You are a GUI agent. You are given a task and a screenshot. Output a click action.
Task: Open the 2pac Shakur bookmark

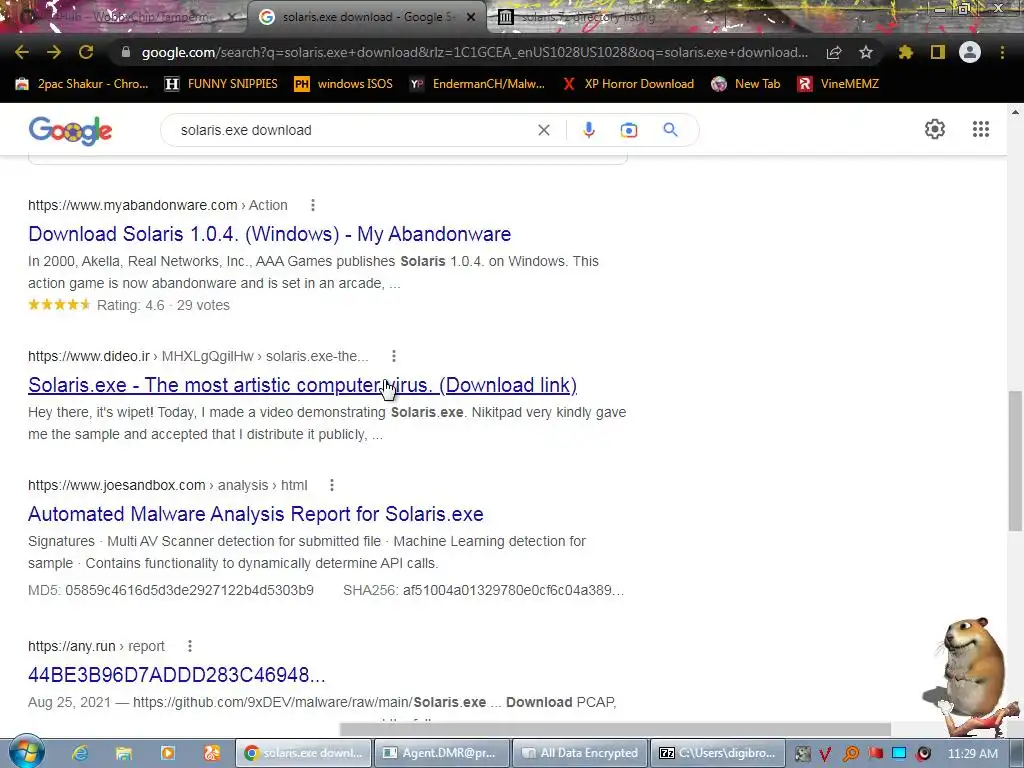pyautogui.click(x=82, y=84)
